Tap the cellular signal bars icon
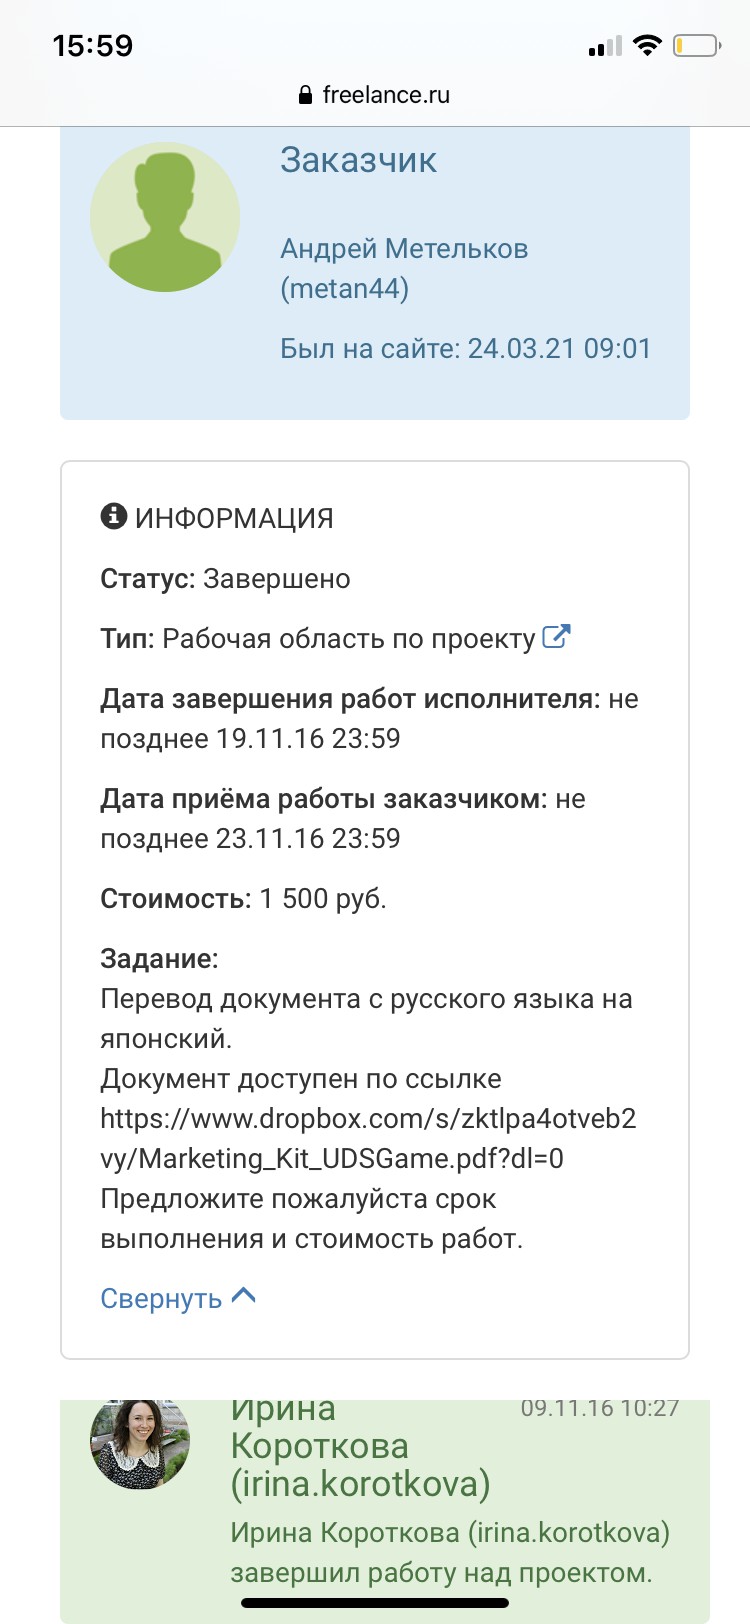This screenshot has width=750, height=1624. 605,46
